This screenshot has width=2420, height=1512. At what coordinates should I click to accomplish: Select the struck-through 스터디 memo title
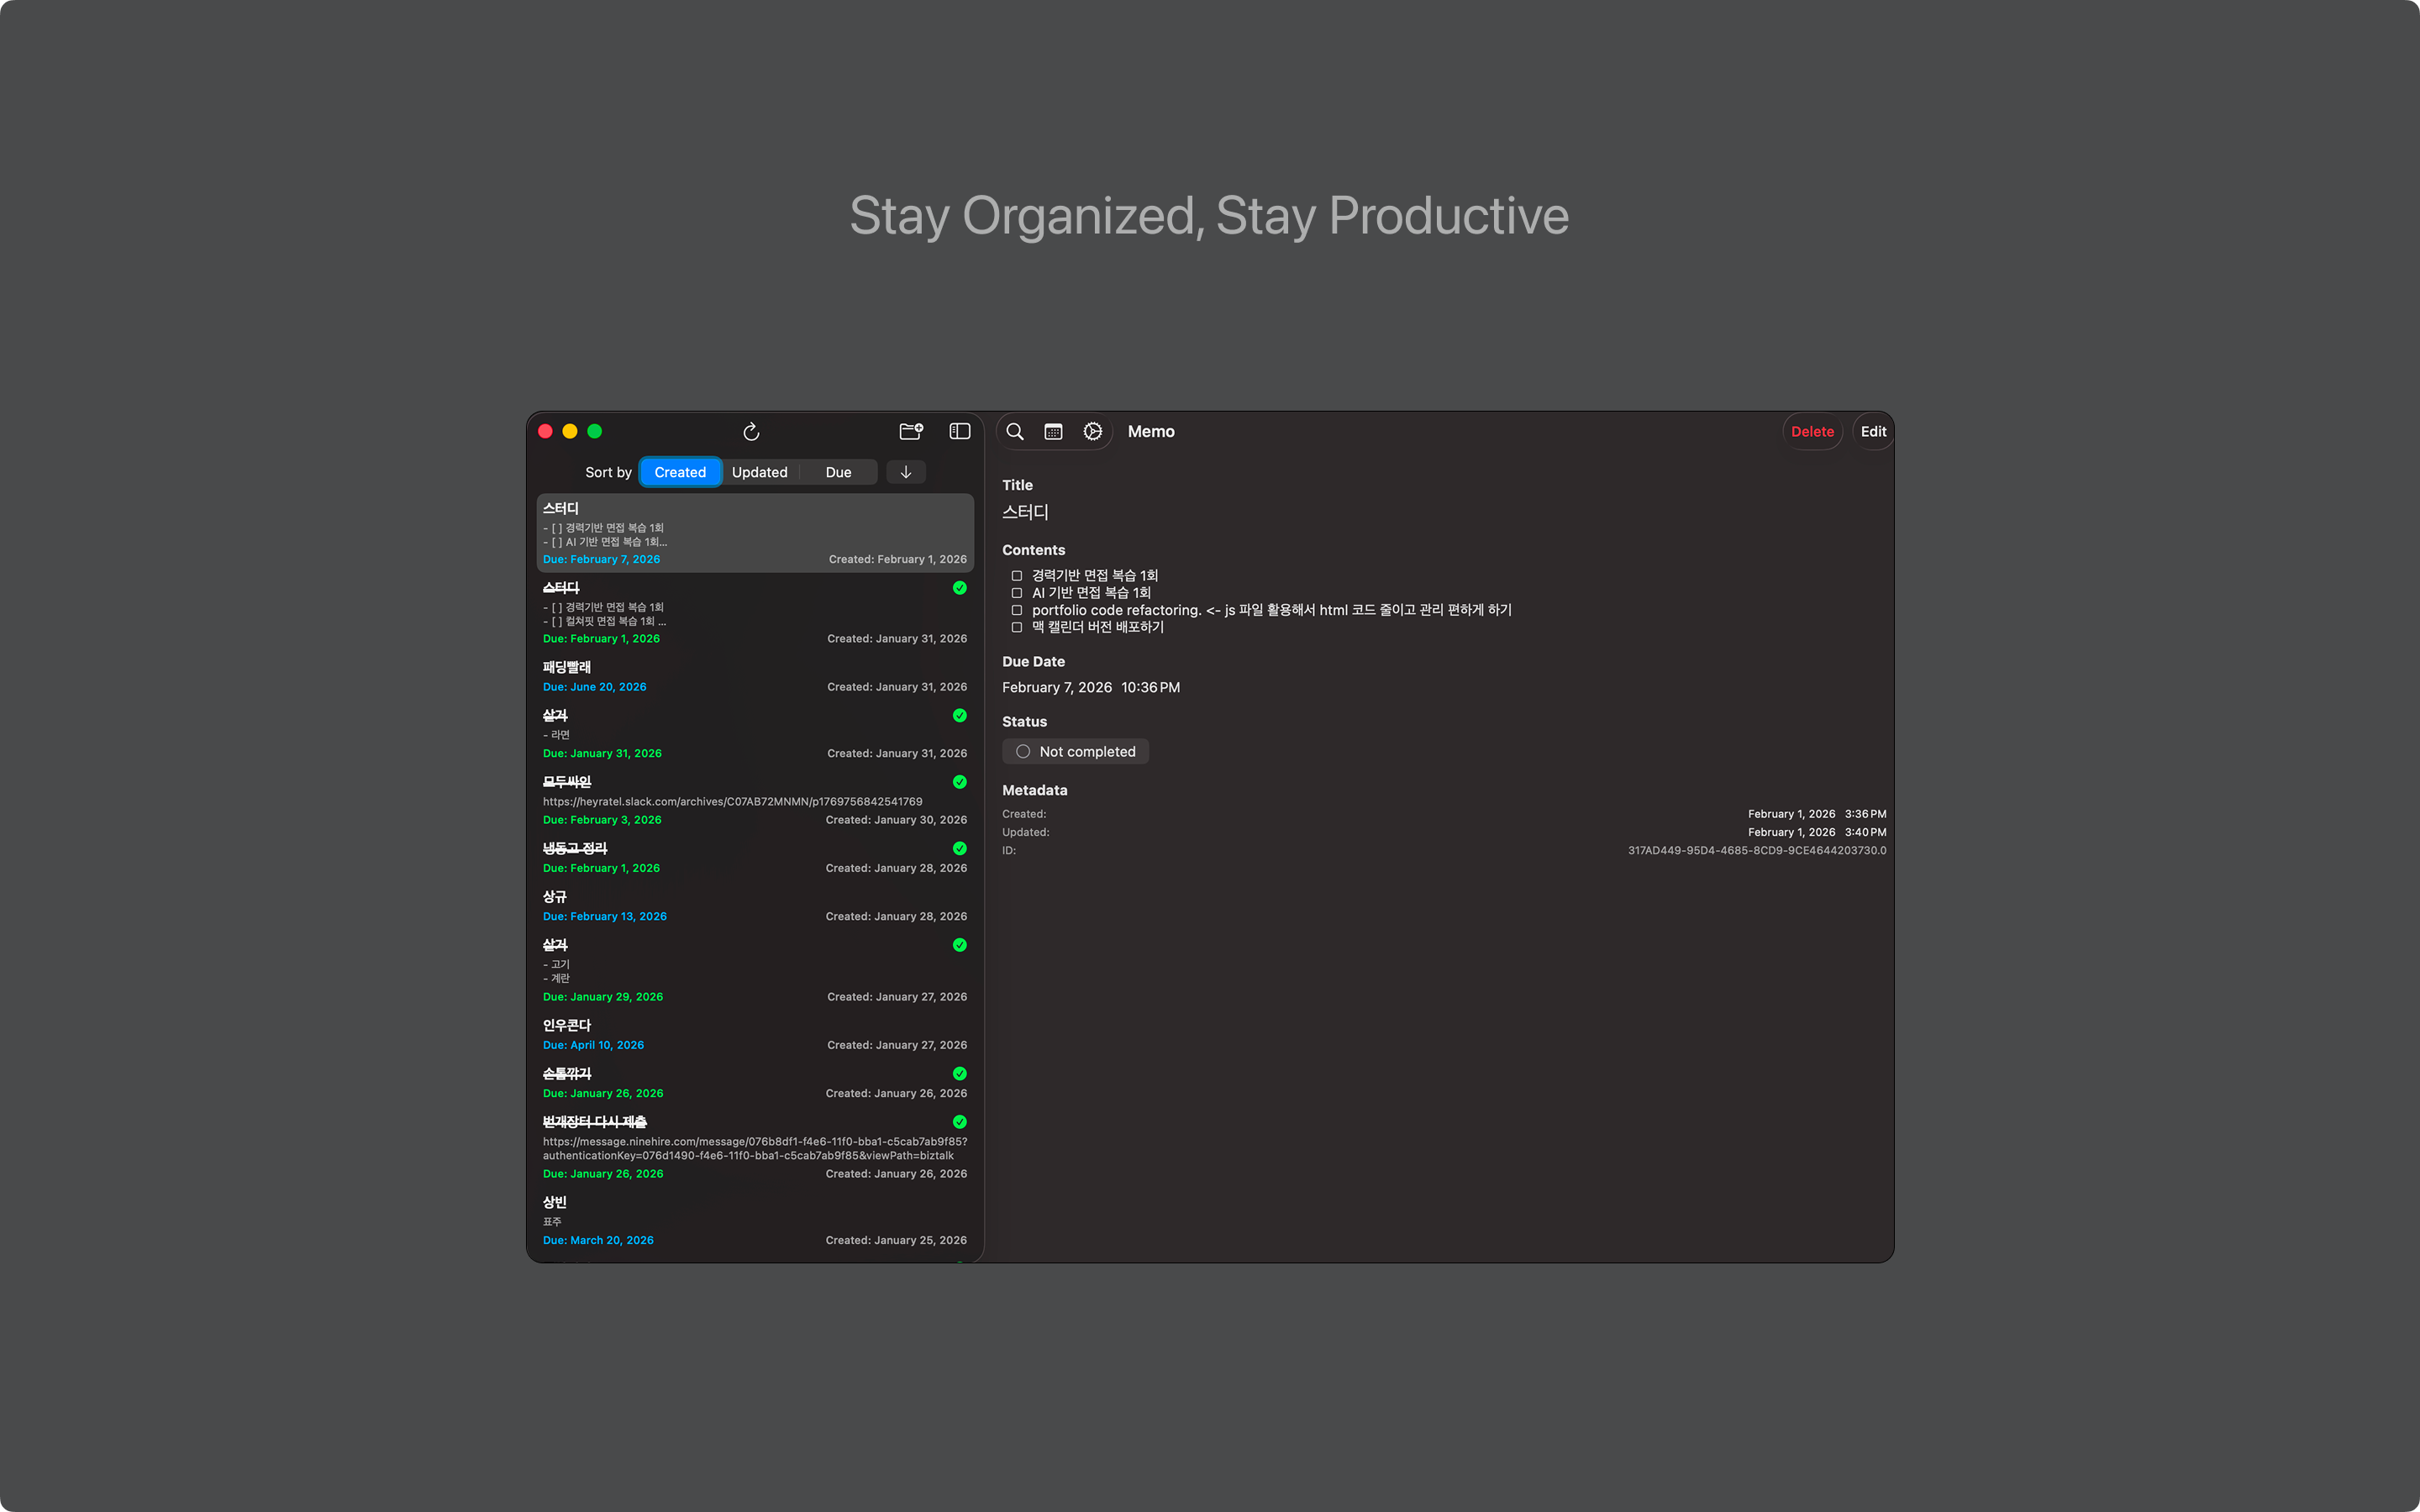point(561,587)
